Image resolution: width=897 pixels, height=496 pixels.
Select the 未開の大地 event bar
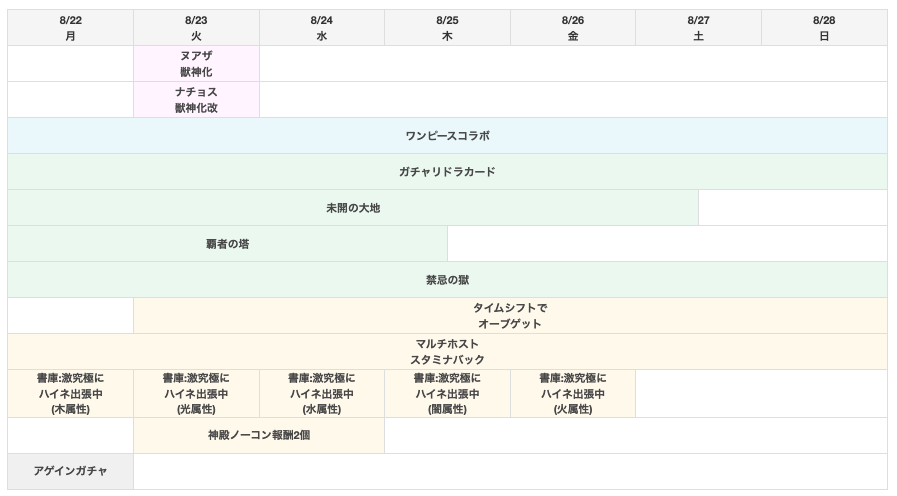(x=353, y=208)
